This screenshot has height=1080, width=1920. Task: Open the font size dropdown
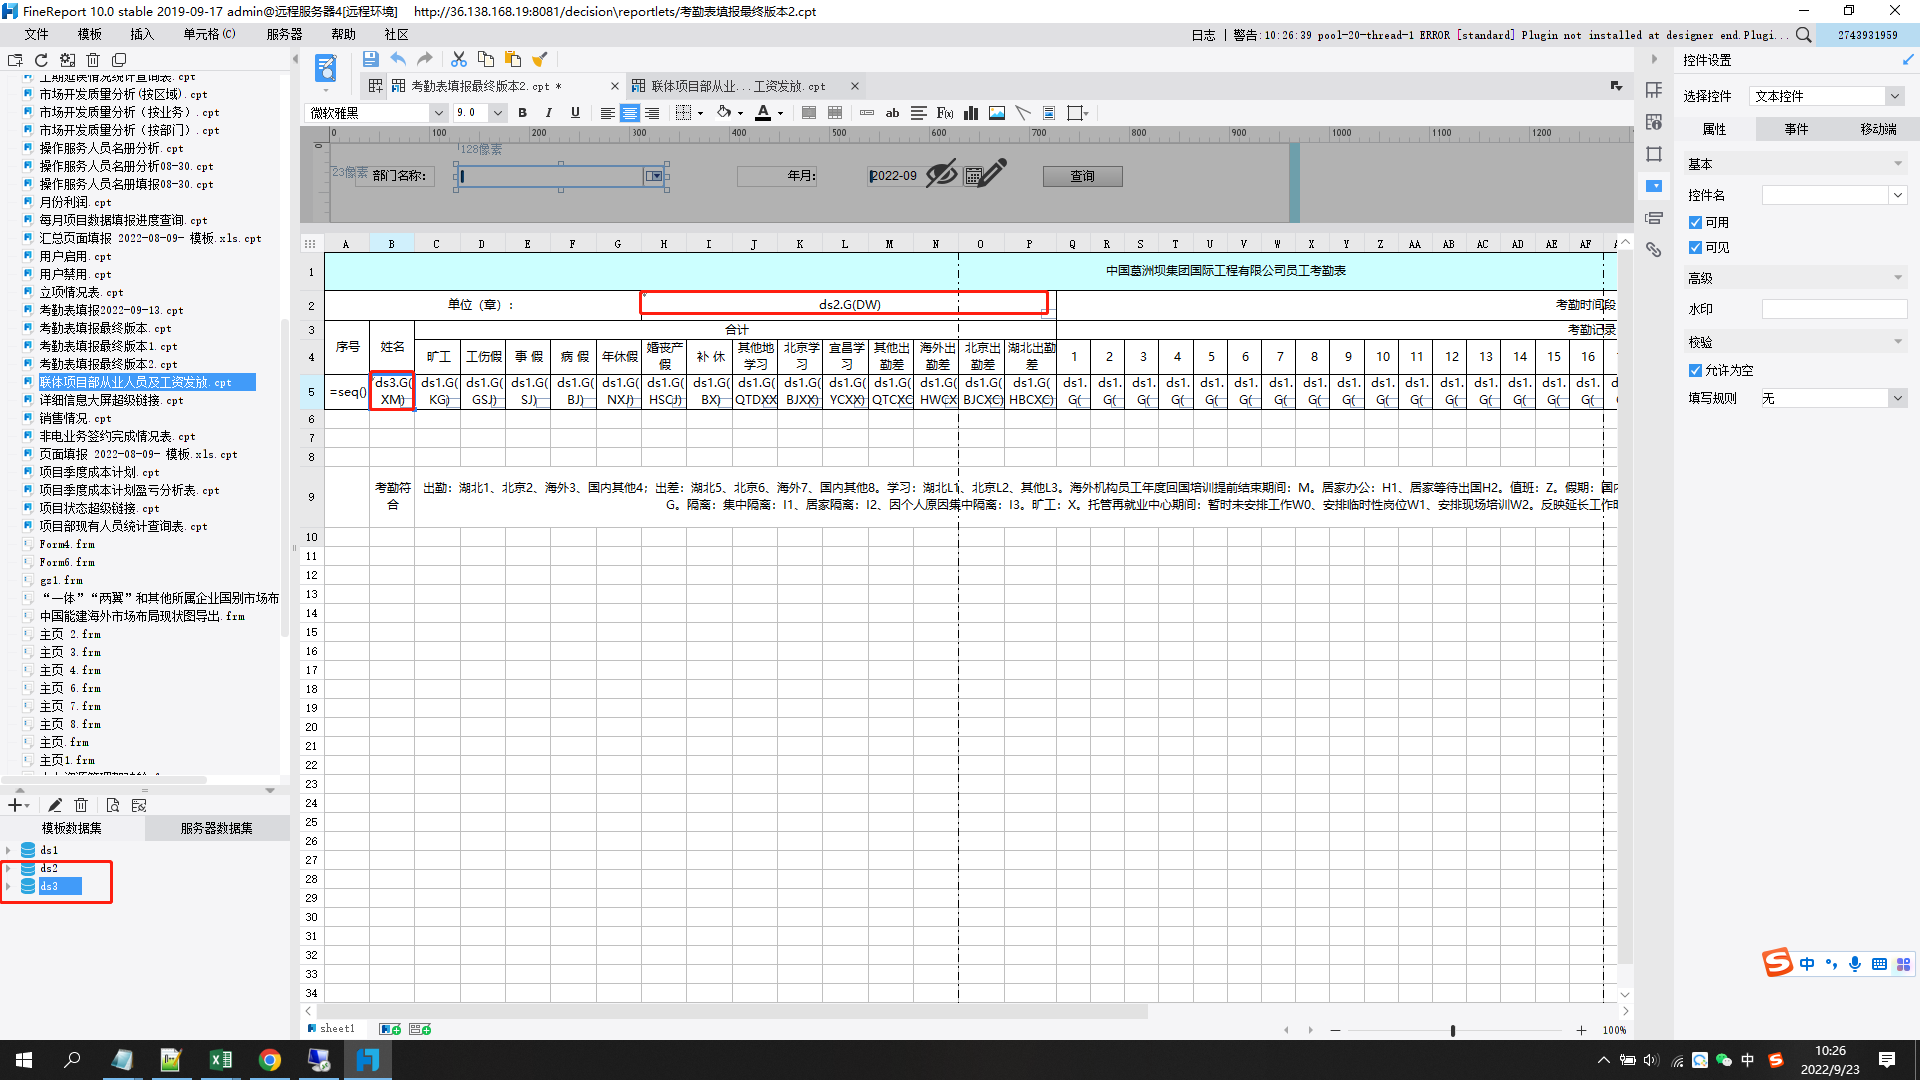pyautogui.click(x=497, y=113)
